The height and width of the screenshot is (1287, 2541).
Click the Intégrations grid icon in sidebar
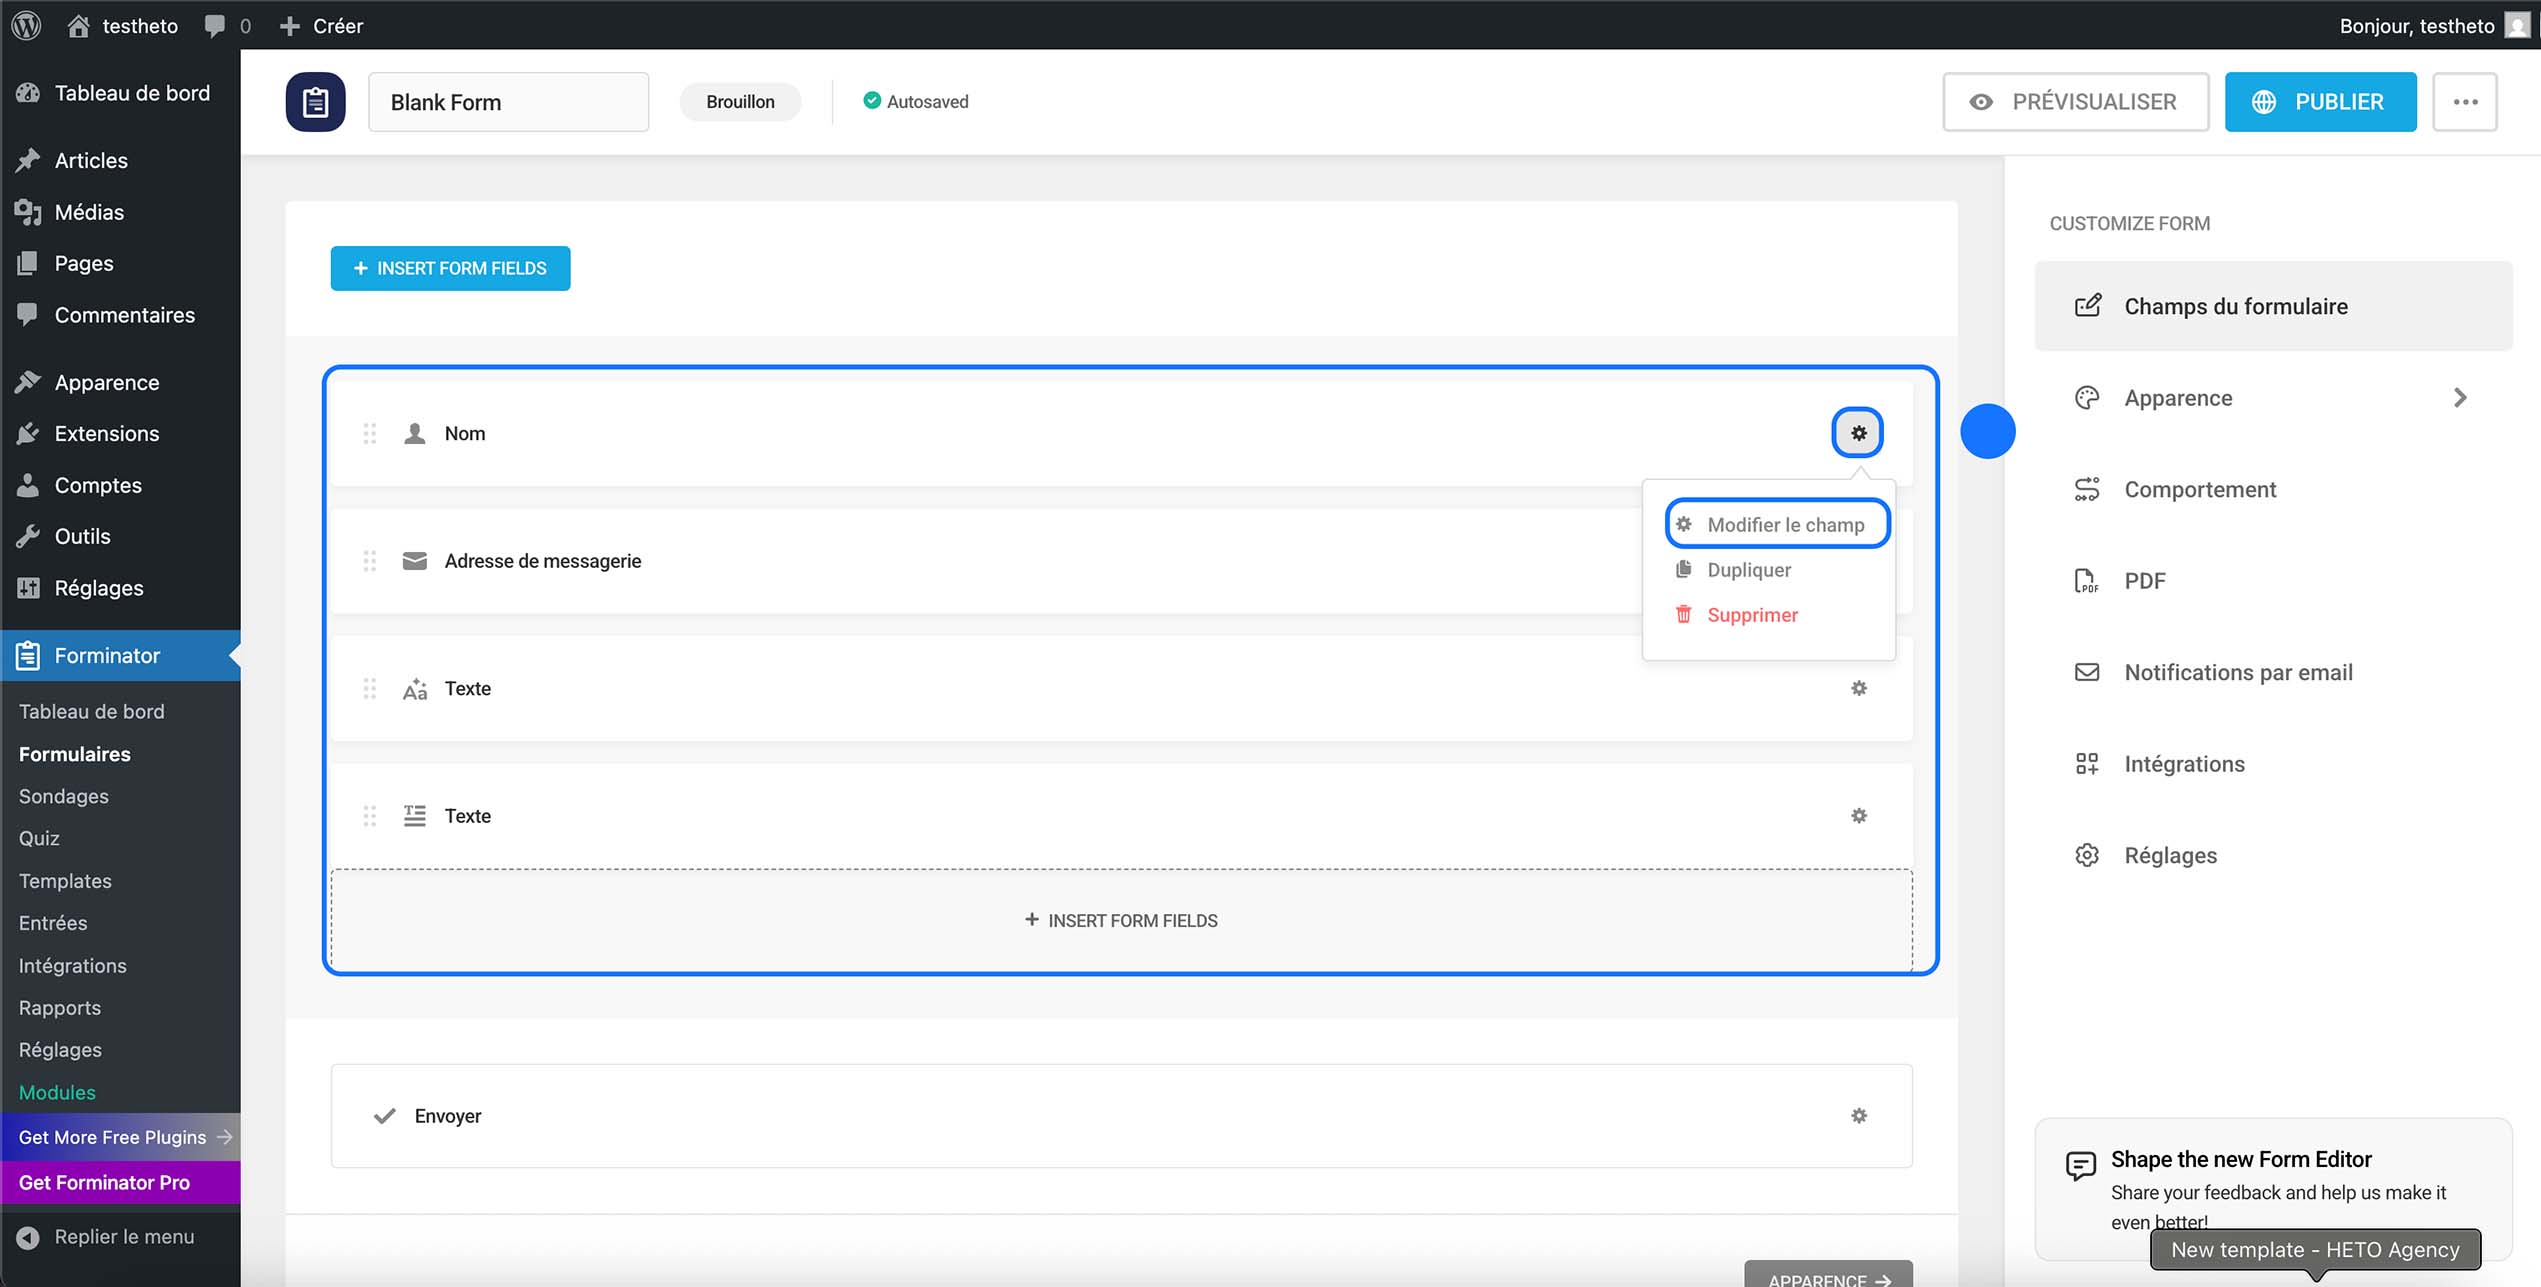2086,764
